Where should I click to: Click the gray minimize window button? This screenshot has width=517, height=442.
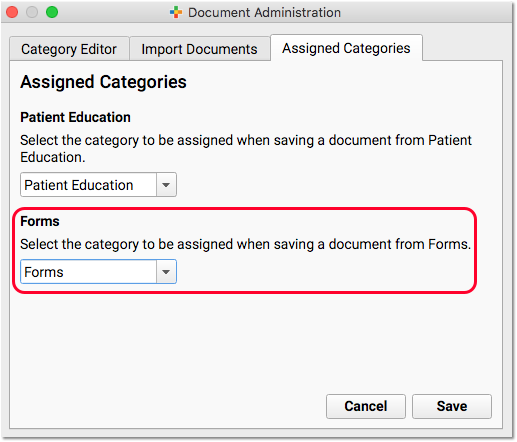pyautogui.click(x=32, y=12)
